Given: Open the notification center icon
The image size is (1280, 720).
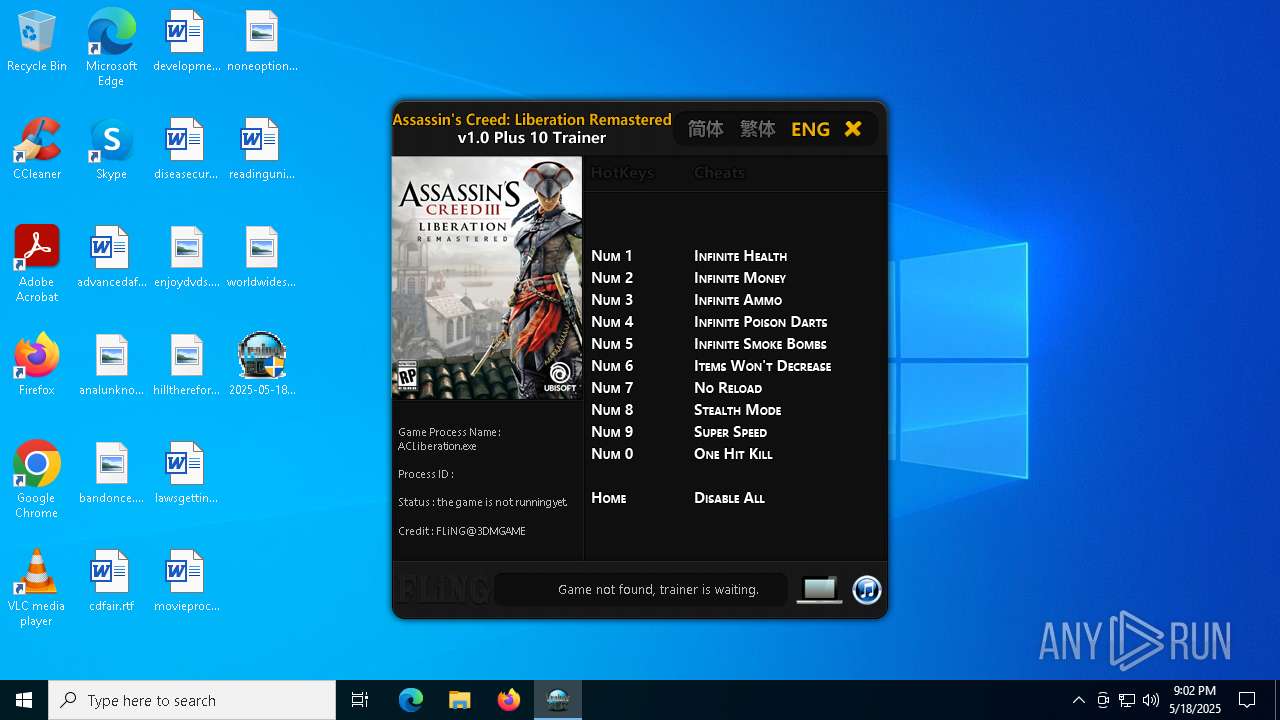Looking at the screenshot, I should click(x=1247, y=700).
